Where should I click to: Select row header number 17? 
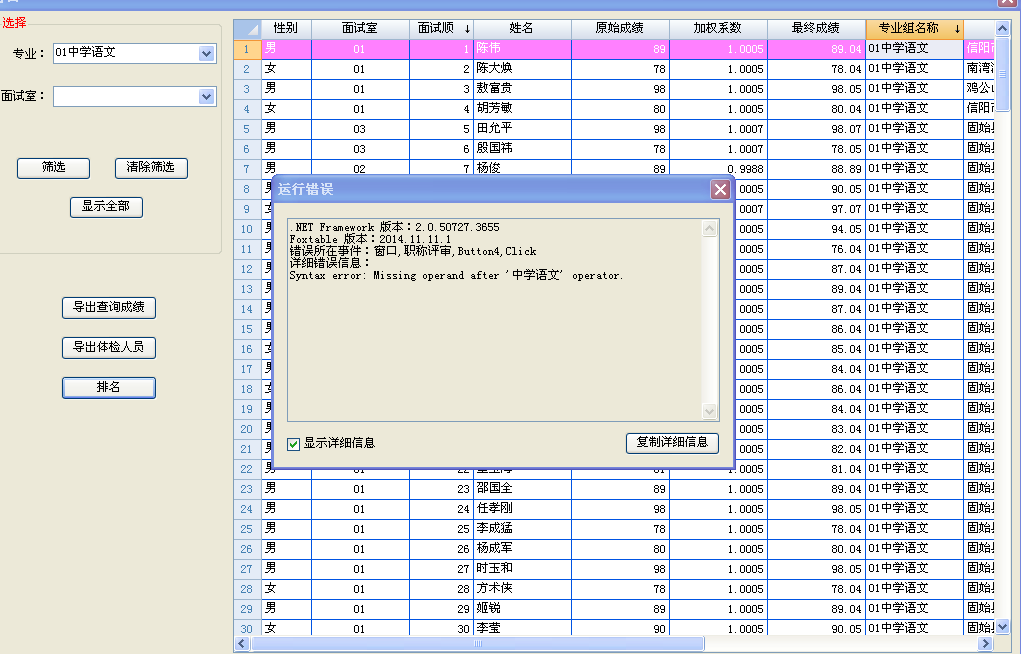pos(247,369)
